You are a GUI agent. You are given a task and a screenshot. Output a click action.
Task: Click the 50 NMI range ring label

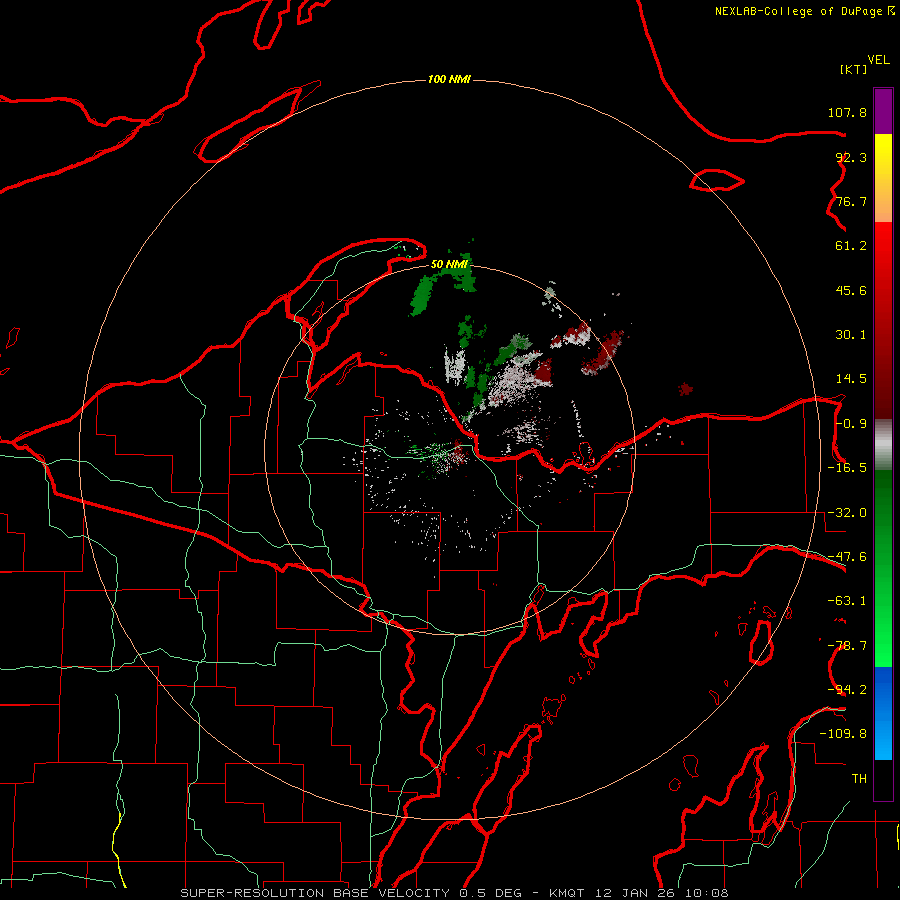(x=449, y=264)
